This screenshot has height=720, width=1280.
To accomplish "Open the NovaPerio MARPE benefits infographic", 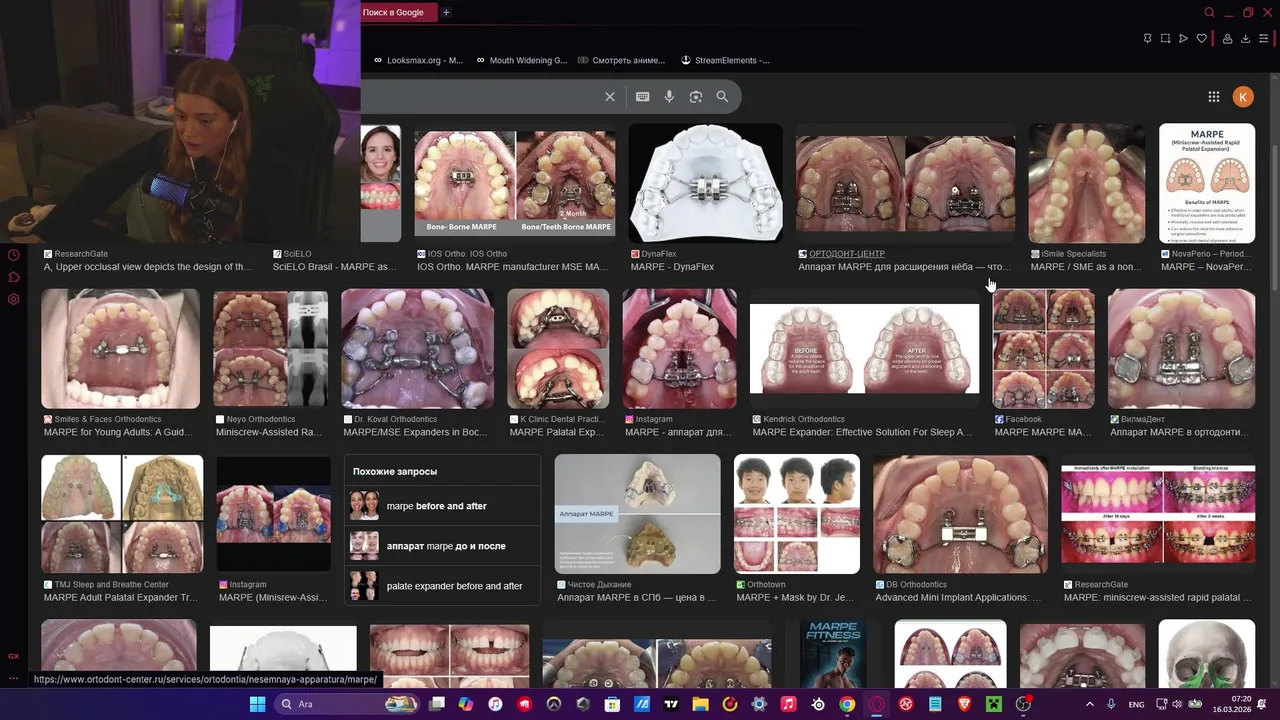I will (1207, 183).
